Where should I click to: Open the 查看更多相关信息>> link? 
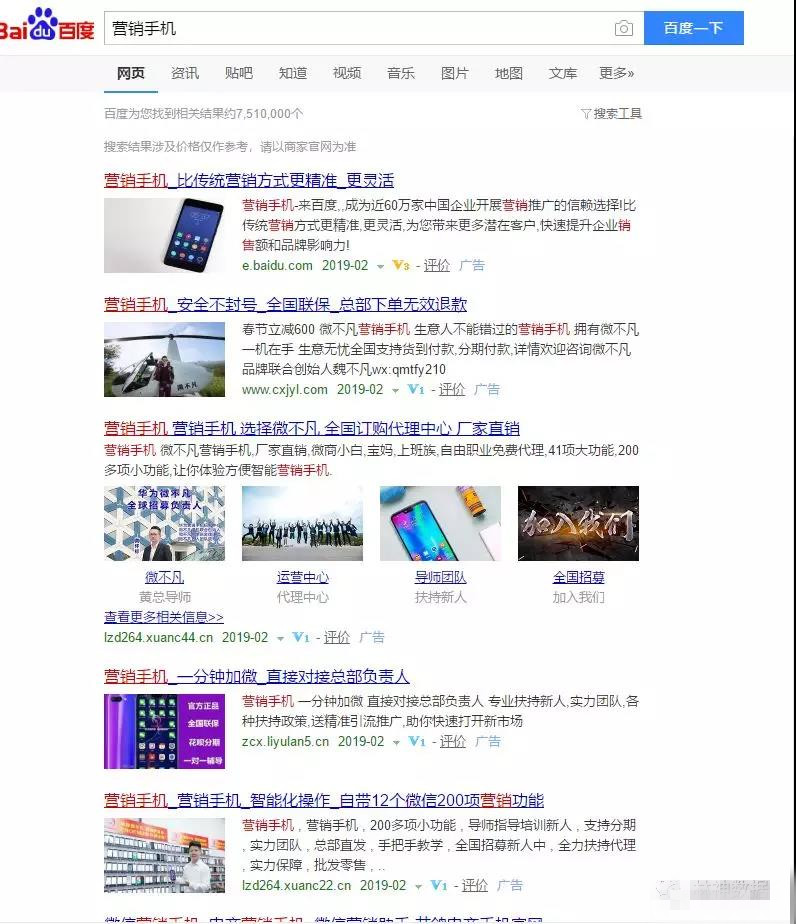[x=164, y=617]
